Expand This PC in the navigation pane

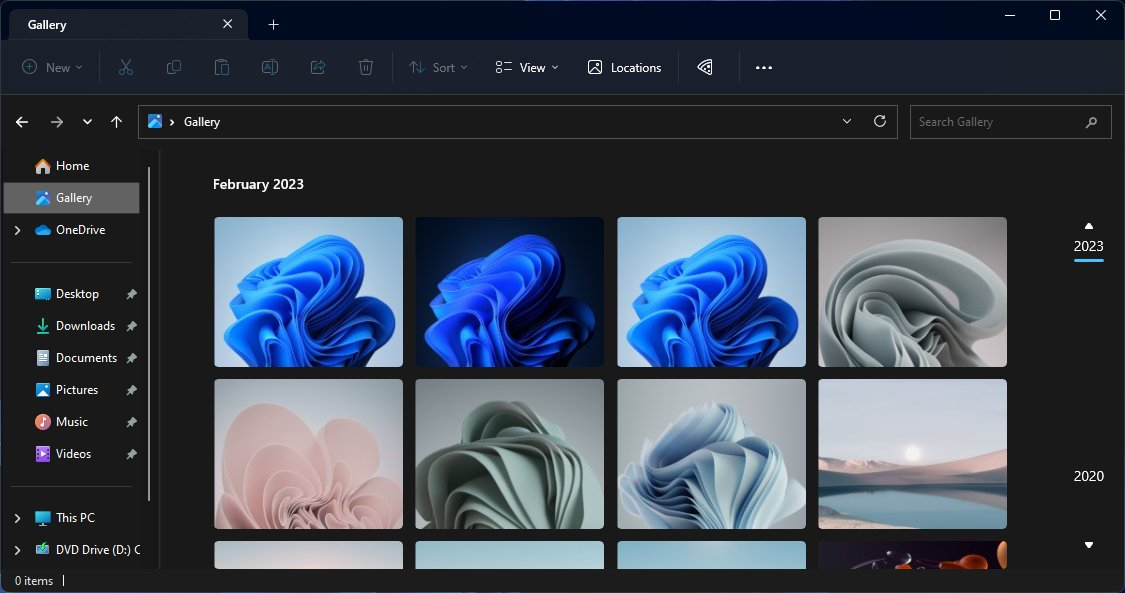(x=17, y=517)
